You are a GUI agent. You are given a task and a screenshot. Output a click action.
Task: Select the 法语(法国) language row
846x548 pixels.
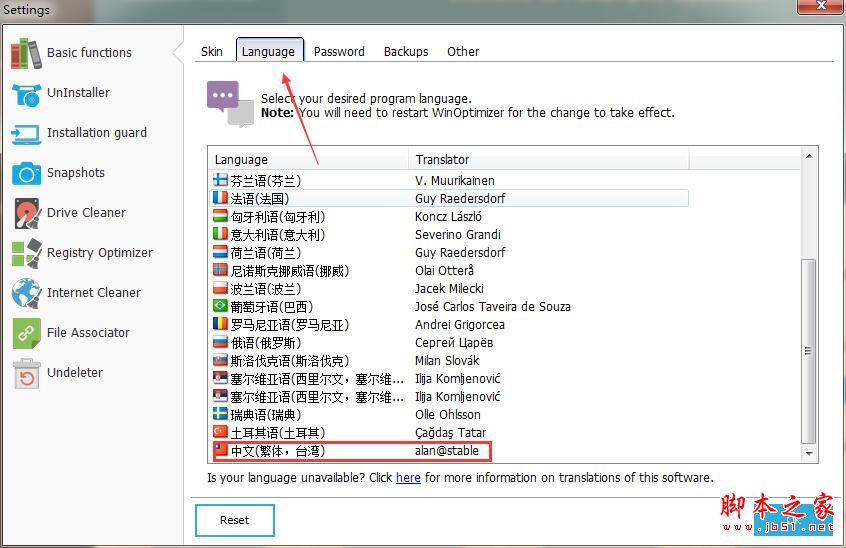tap(449, 198)
